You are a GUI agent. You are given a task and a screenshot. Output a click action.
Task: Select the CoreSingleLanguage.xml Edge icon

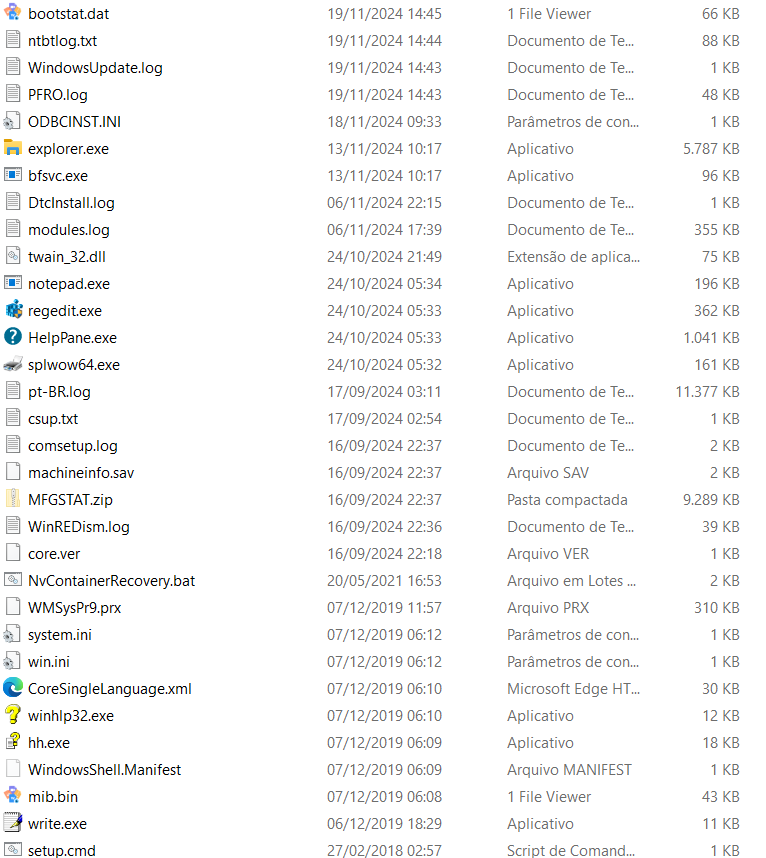[x=13, y=688]
